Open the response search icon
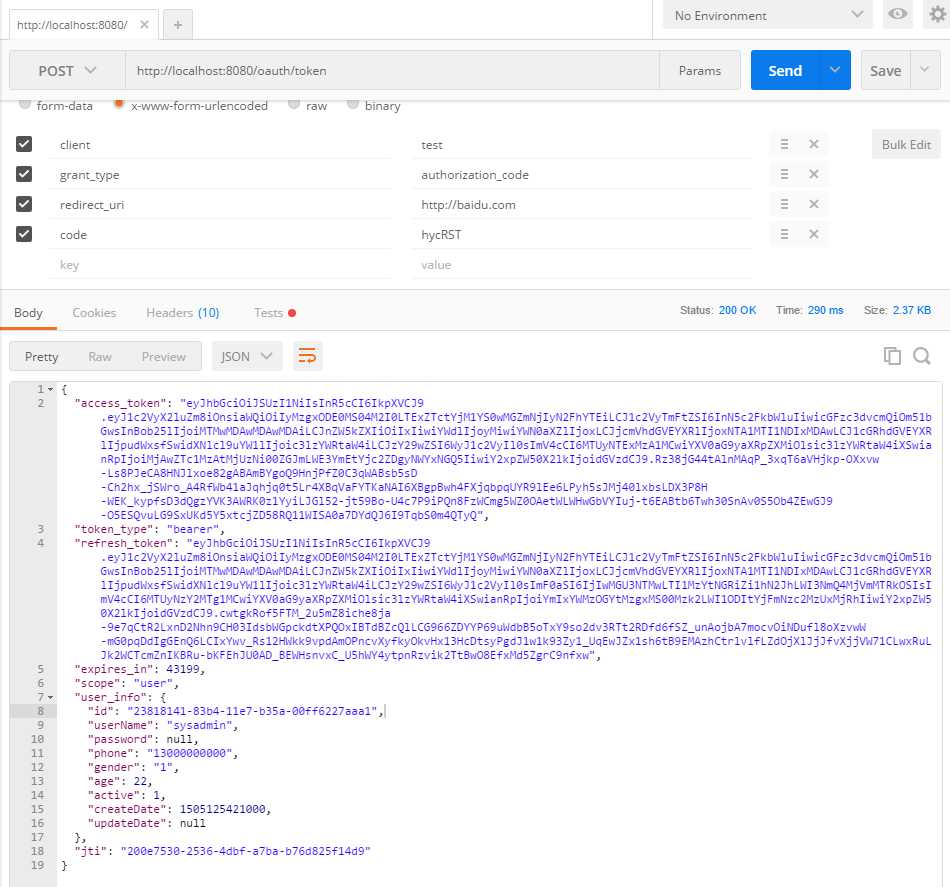This screenshot has width=950, height=887. [922, 356]
